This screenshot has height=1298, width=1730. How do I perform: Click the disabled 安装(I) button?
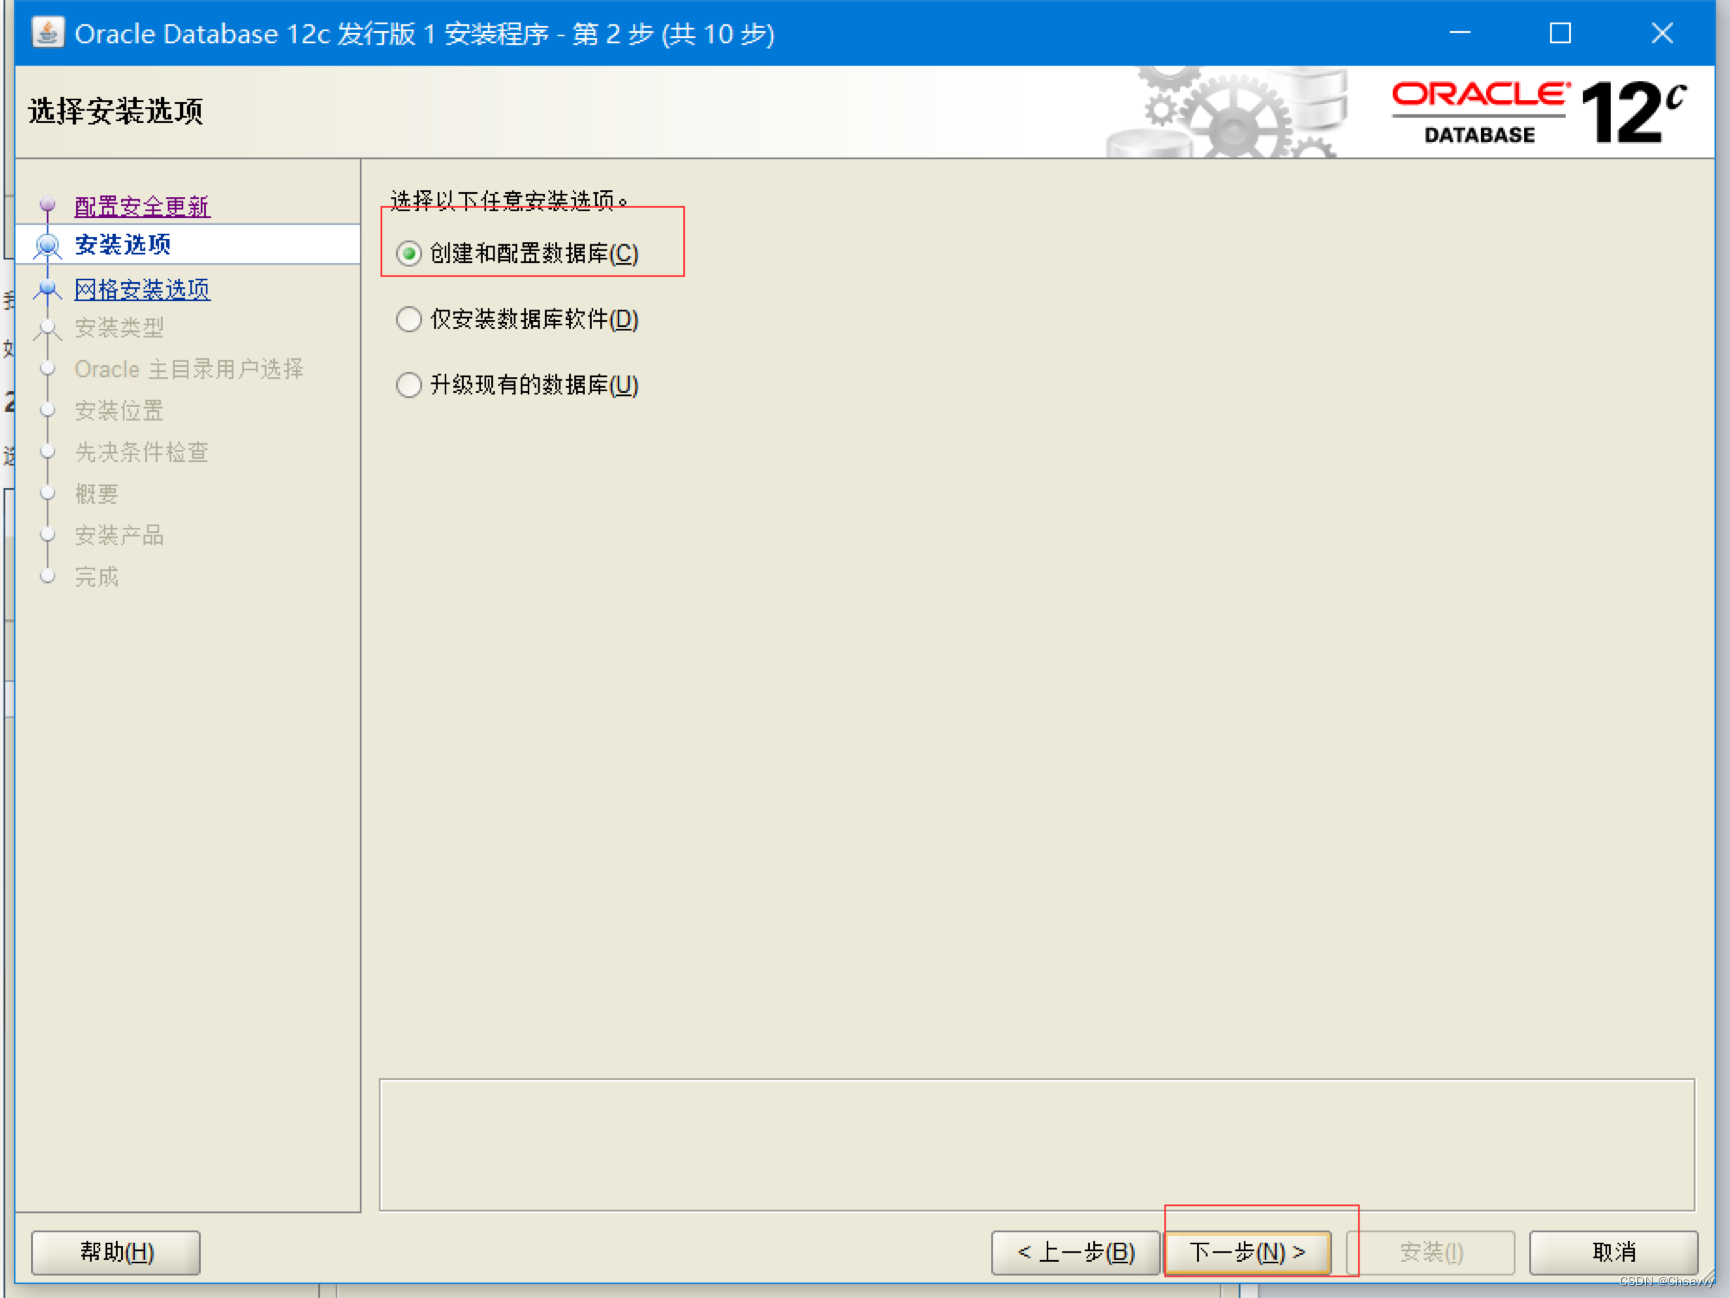pyautogui.click(x=1432, y=1252)
